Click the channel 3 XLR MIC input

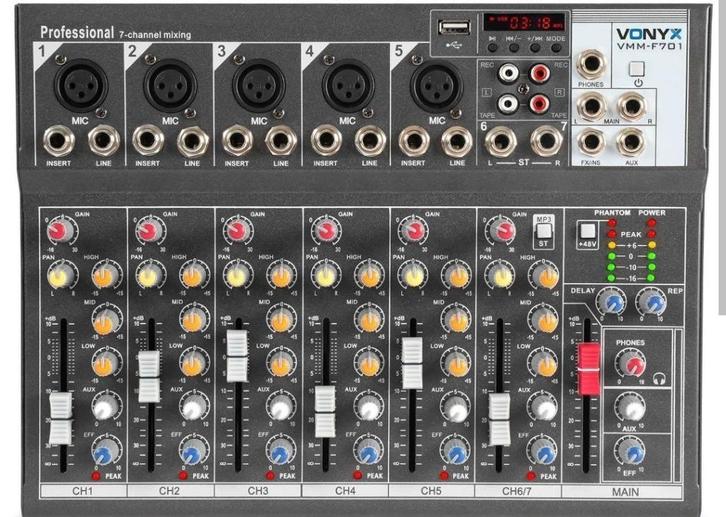tap(253, 82)
